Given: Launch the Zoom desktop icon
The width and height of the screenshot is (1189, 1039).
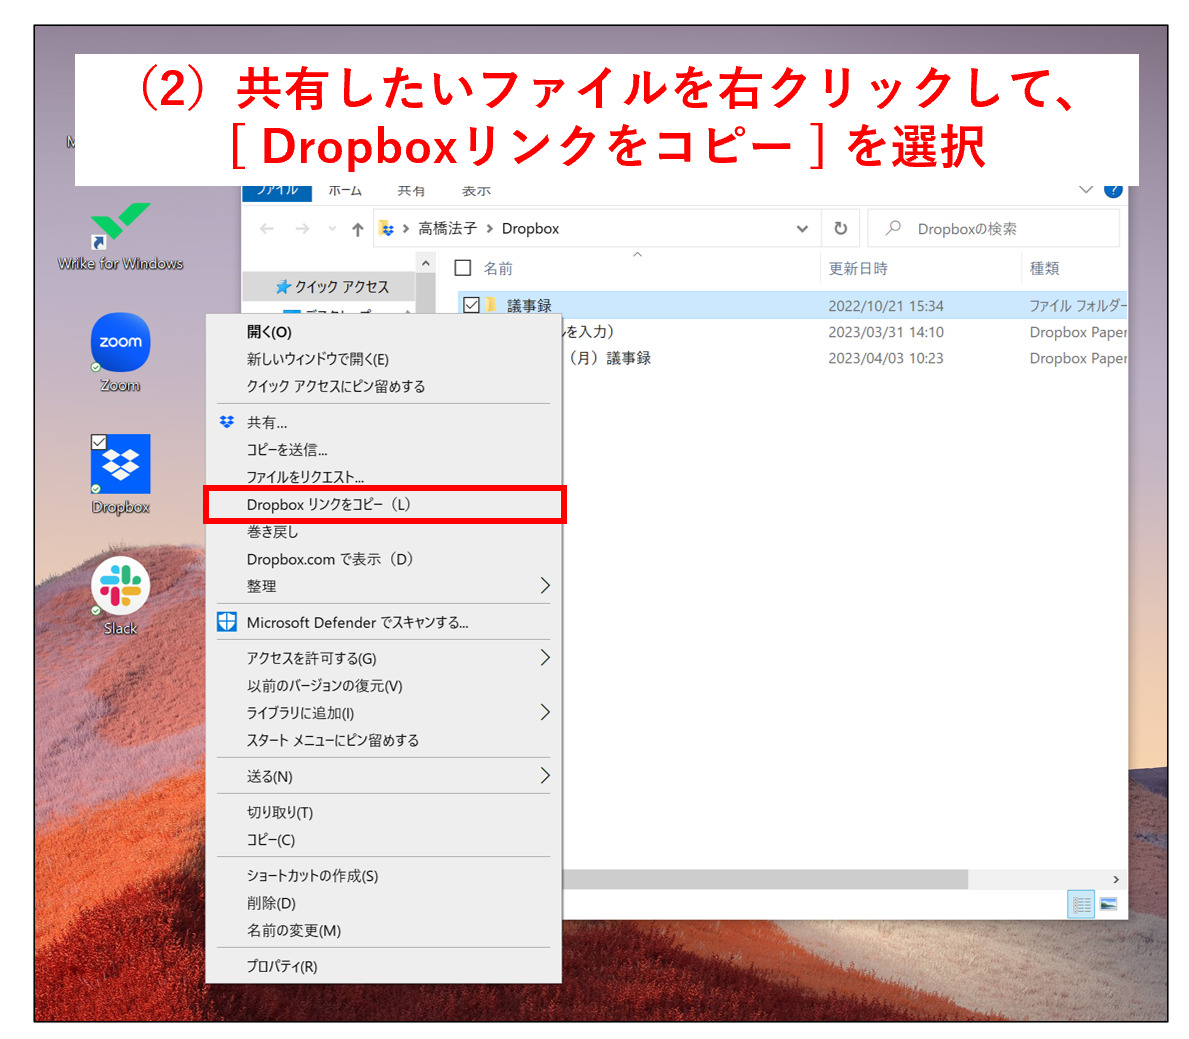Looking at the screenshot, I should 120,352.
